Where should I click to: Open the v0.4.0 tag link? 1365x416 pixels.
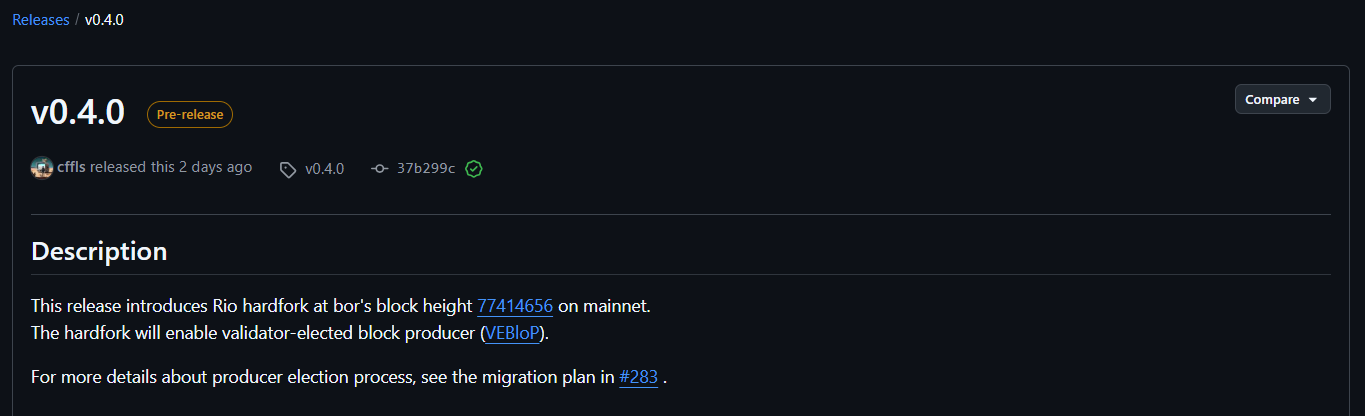pyautogui.click(x=324, y=168)
